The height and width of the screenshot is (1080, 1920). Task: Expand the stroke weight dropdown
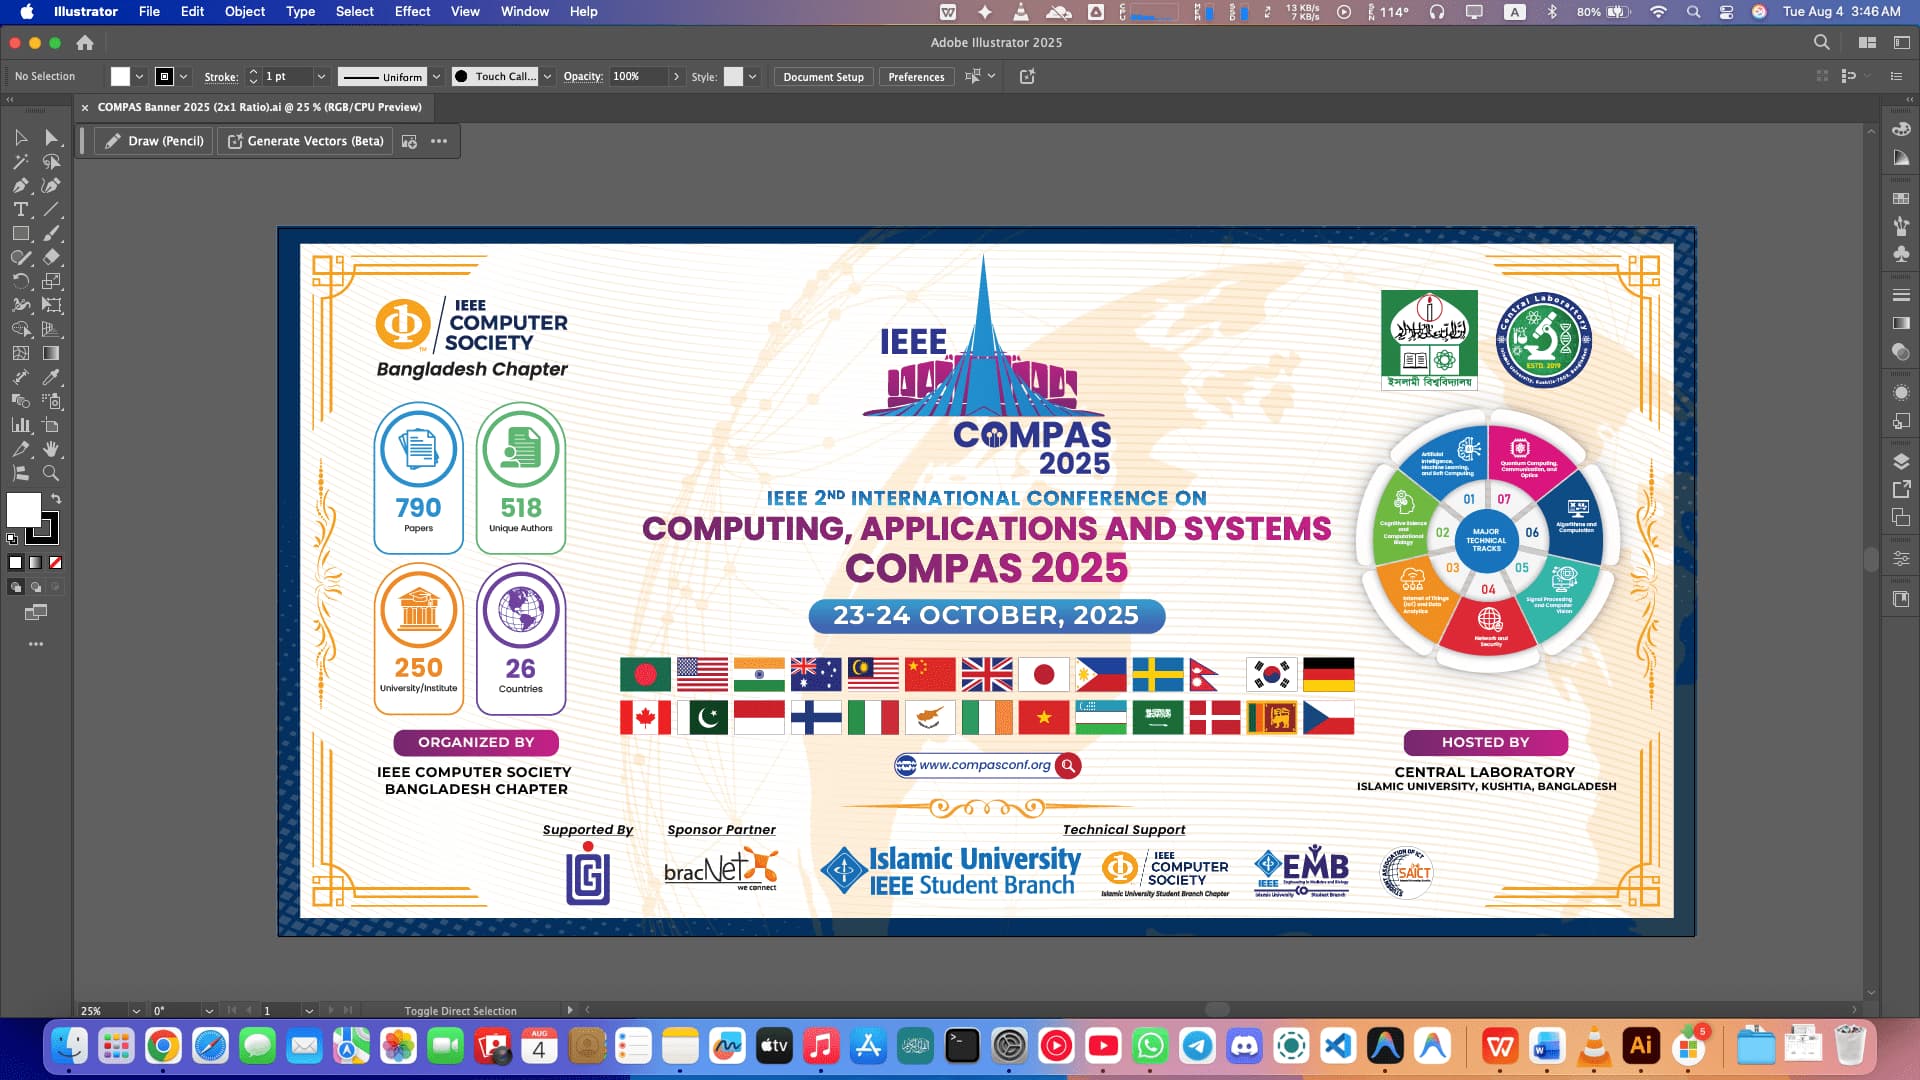(x=321, y=77)
